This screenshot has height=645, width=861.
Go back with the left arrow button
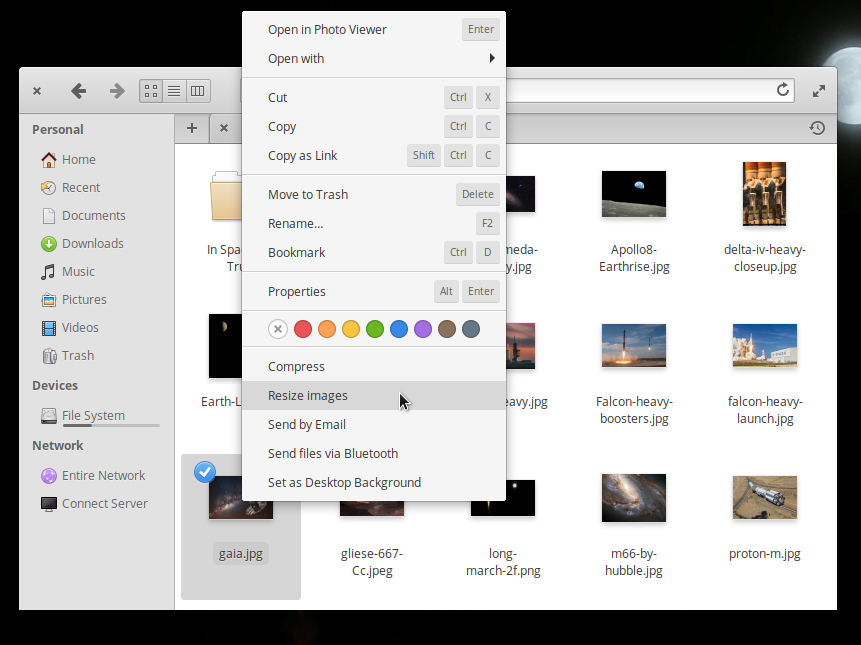[79, 91]
